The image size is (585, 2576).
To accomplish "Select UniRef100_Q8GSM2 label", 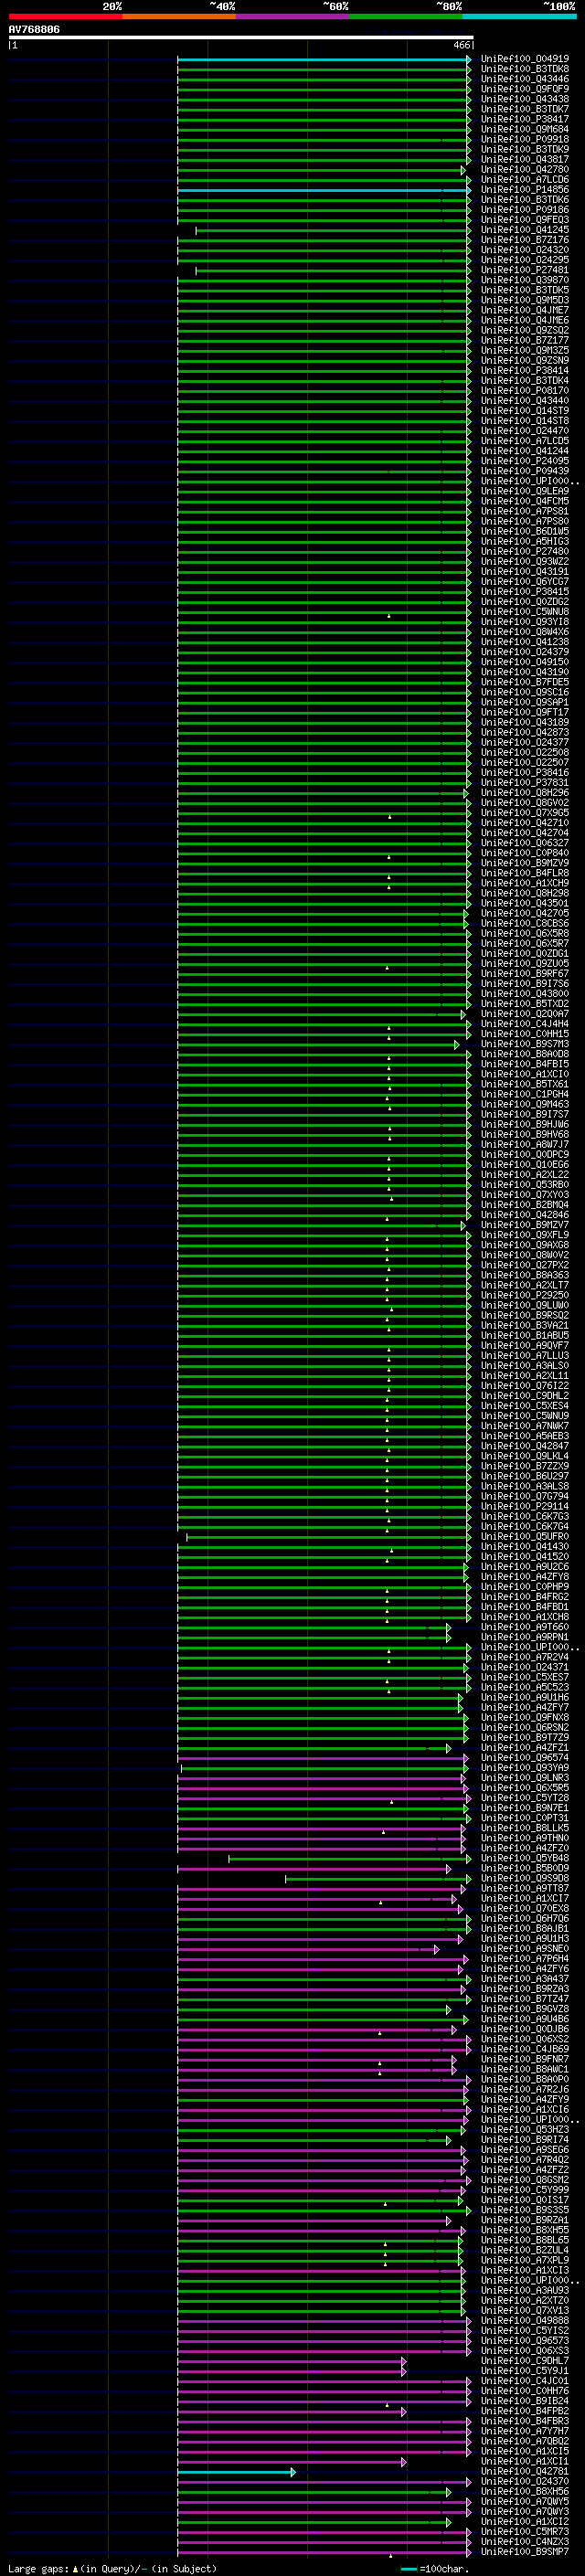I will (525, 2180).
